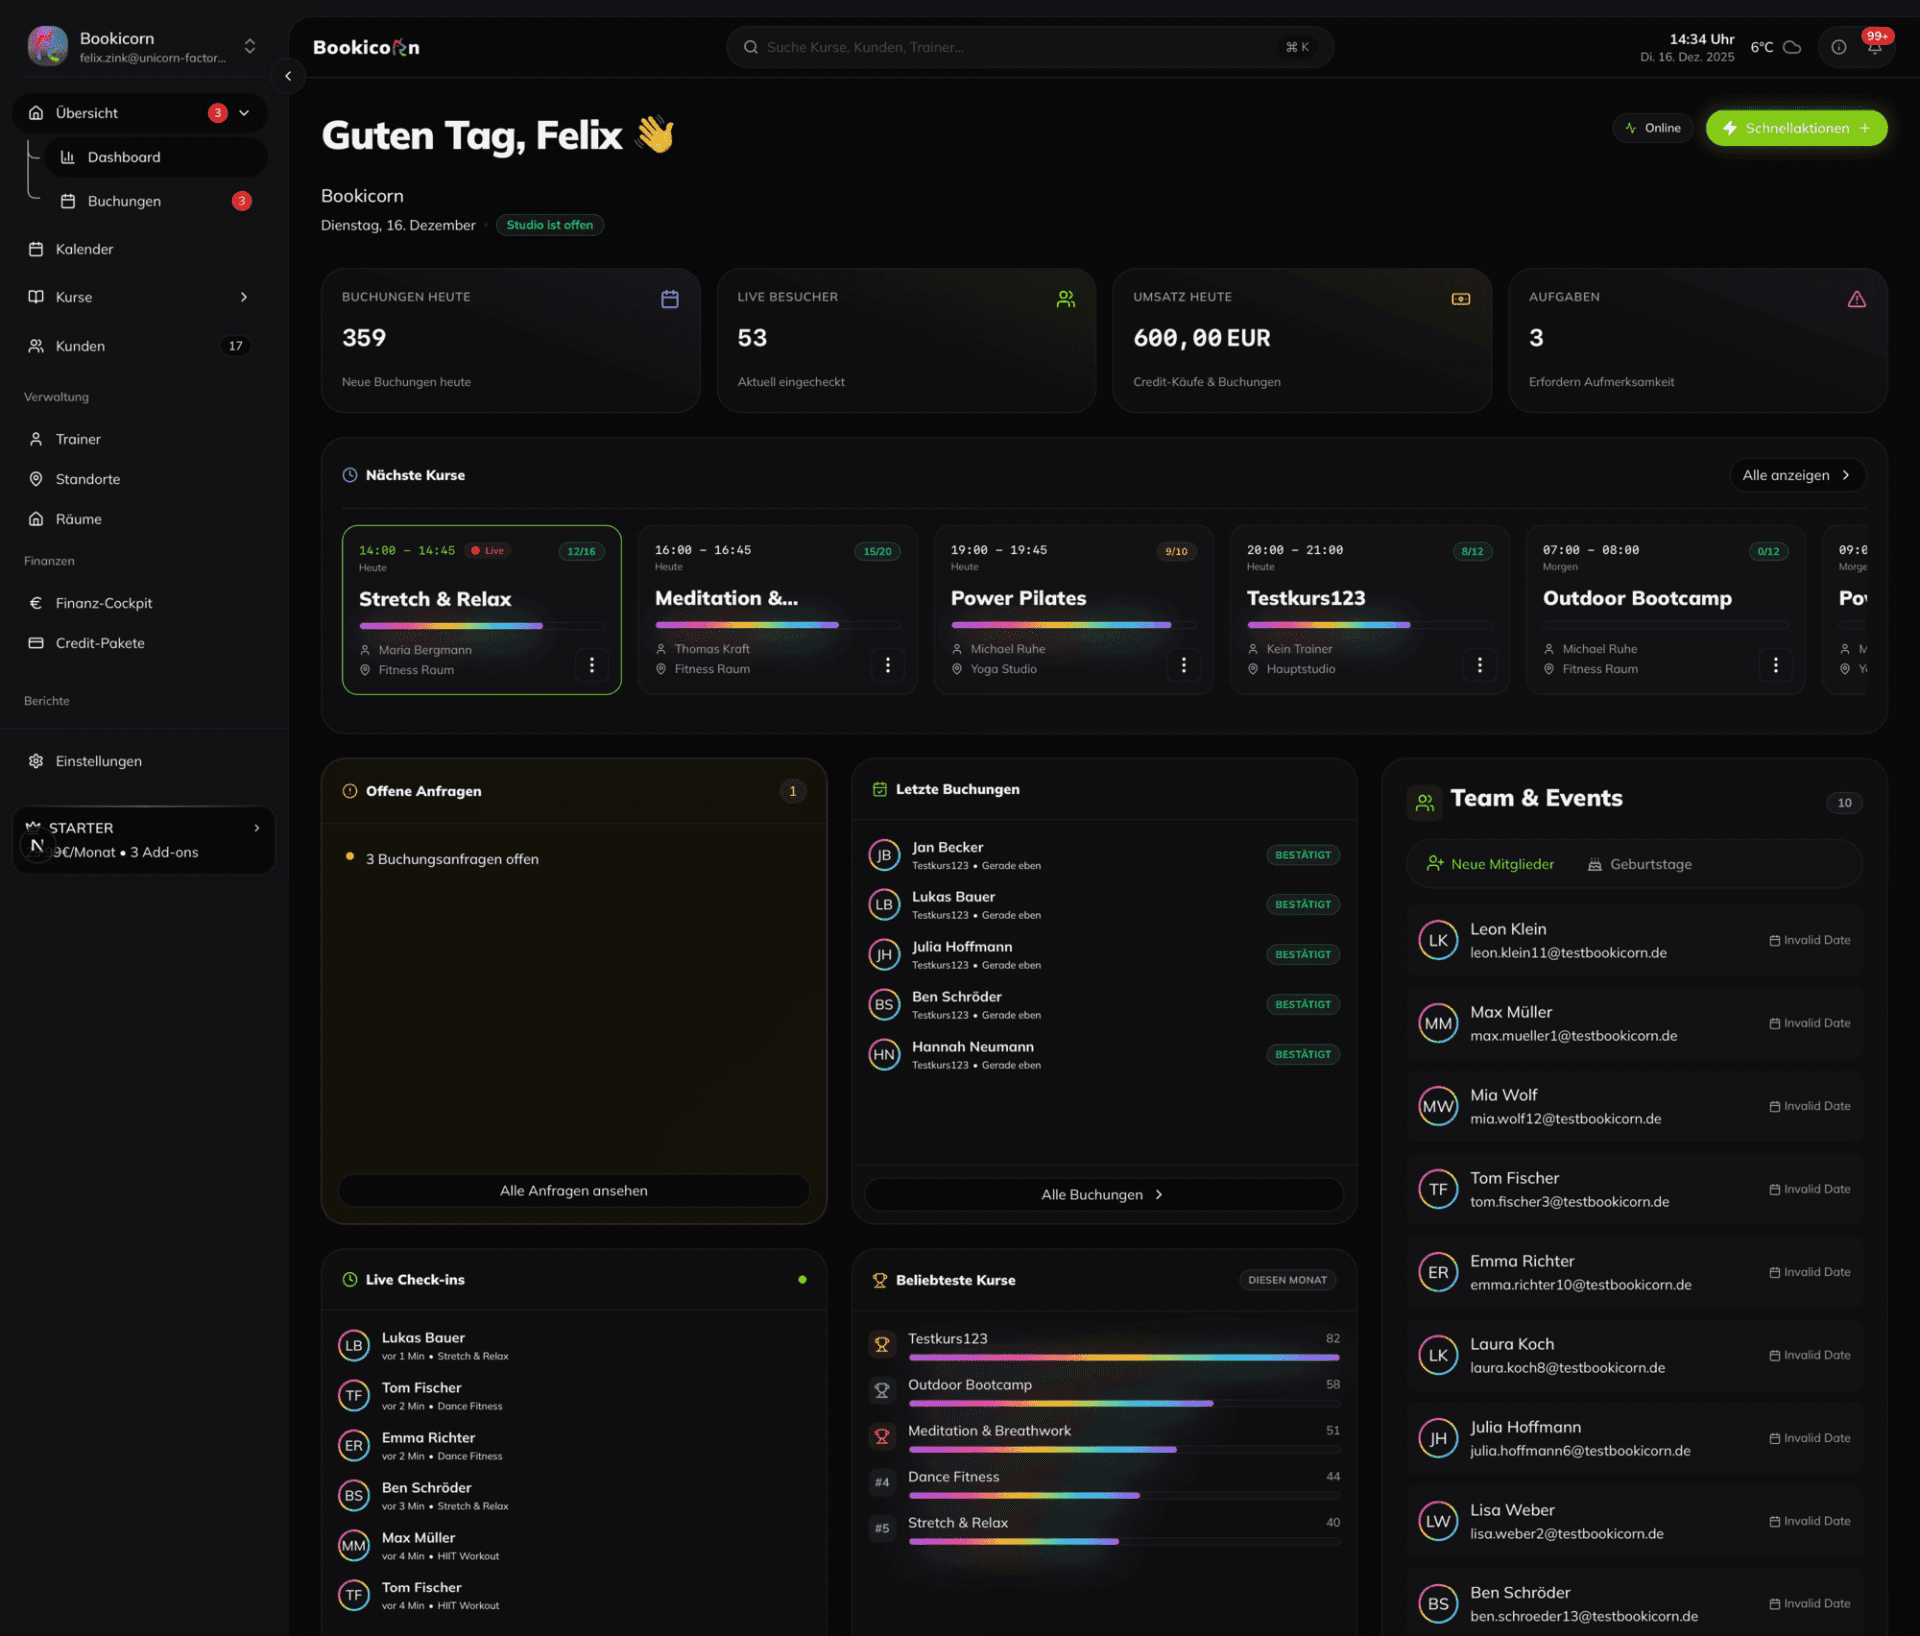Open Kunden via its sidebar icon
1920x1636 pixels.
(x=36, y=346)
